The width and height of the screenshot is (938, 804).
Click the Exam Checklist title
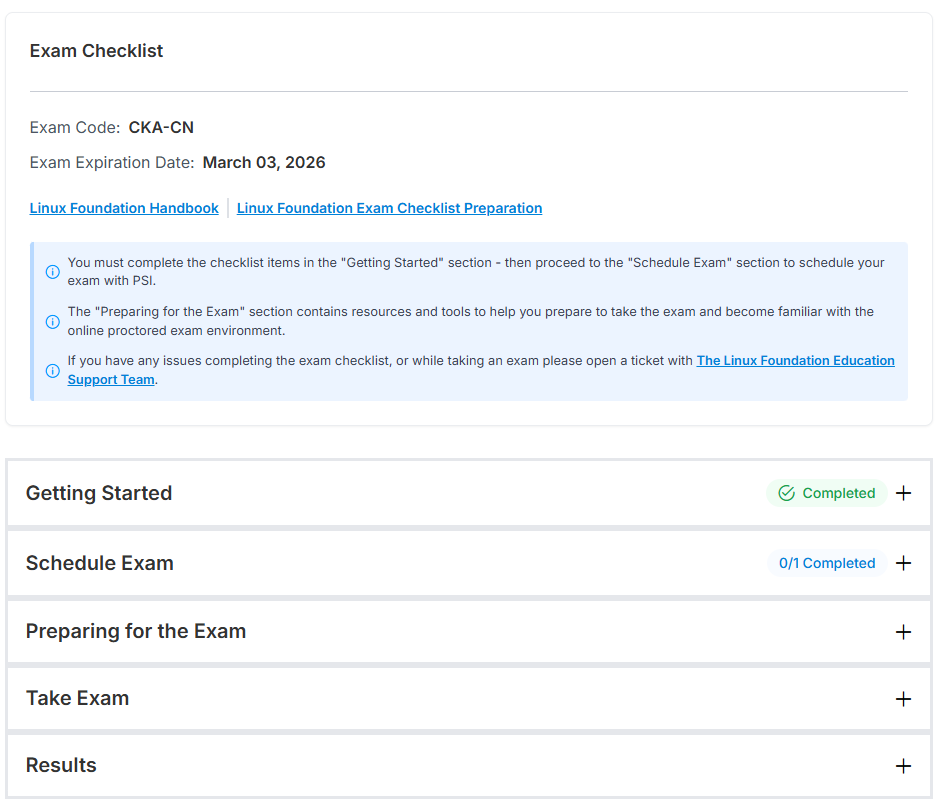[x=96, y=51]
